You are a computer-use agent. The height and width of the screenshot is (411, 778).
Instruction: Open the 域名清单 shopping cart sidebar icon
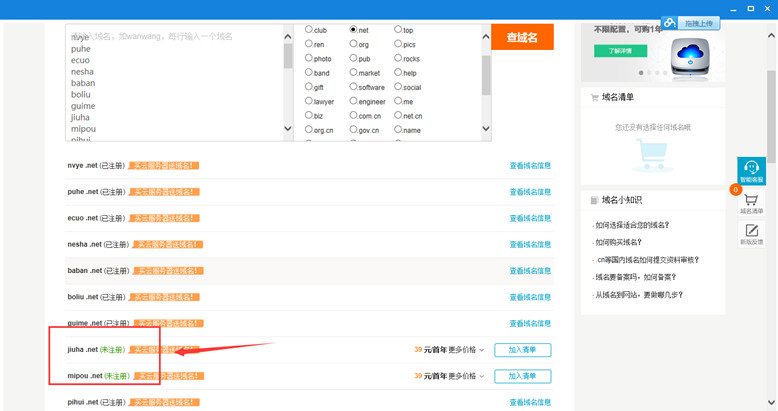click(x=751, y=203)
